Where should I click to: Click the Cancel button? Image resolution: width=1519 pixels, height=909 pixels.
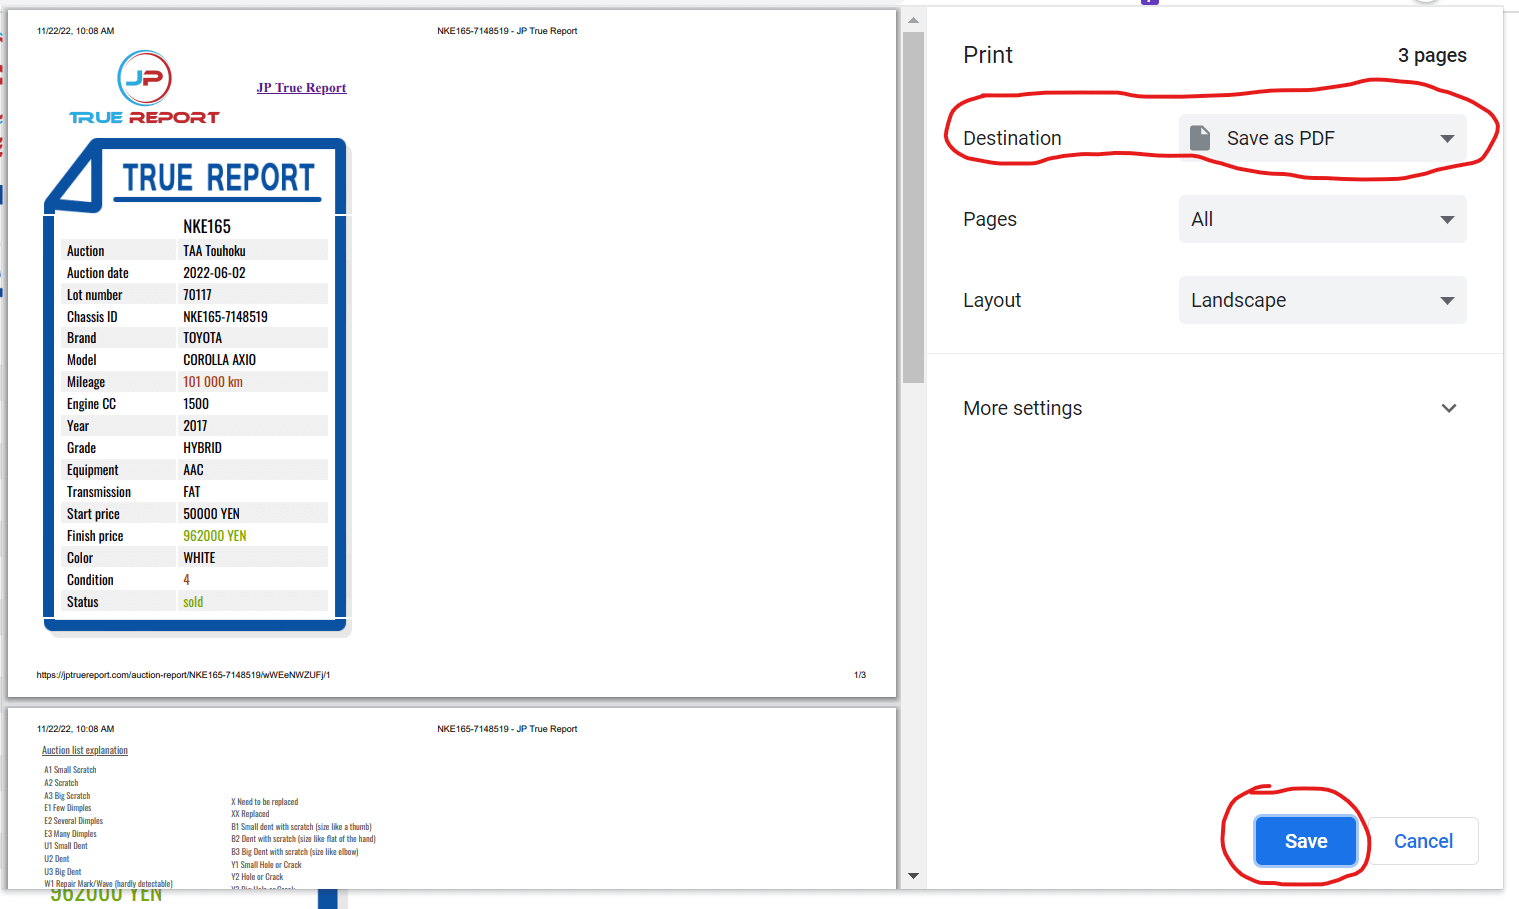point(1423,841)
